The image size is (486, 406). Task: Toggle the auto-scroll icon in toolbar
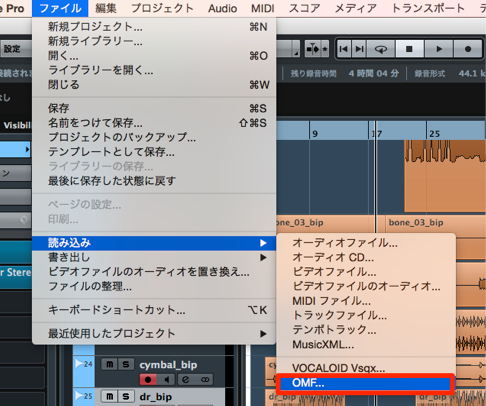click(x=313, y=50)
